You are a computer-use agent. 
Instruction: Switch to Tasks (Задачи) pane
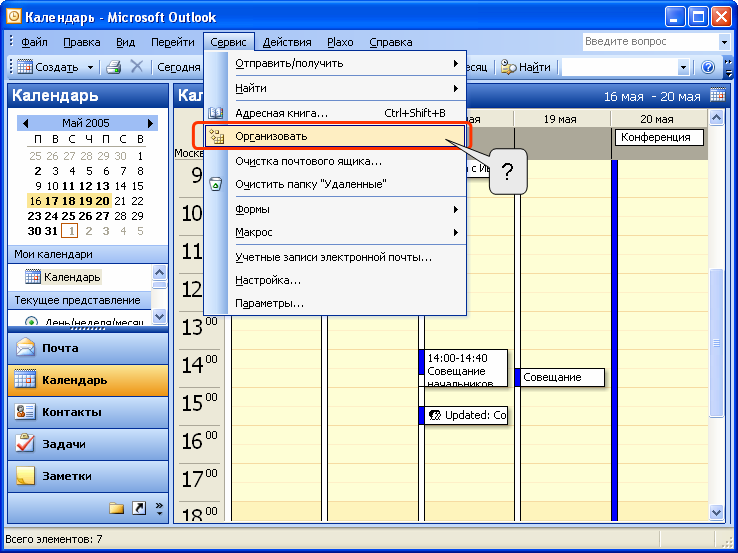point(88,444)
